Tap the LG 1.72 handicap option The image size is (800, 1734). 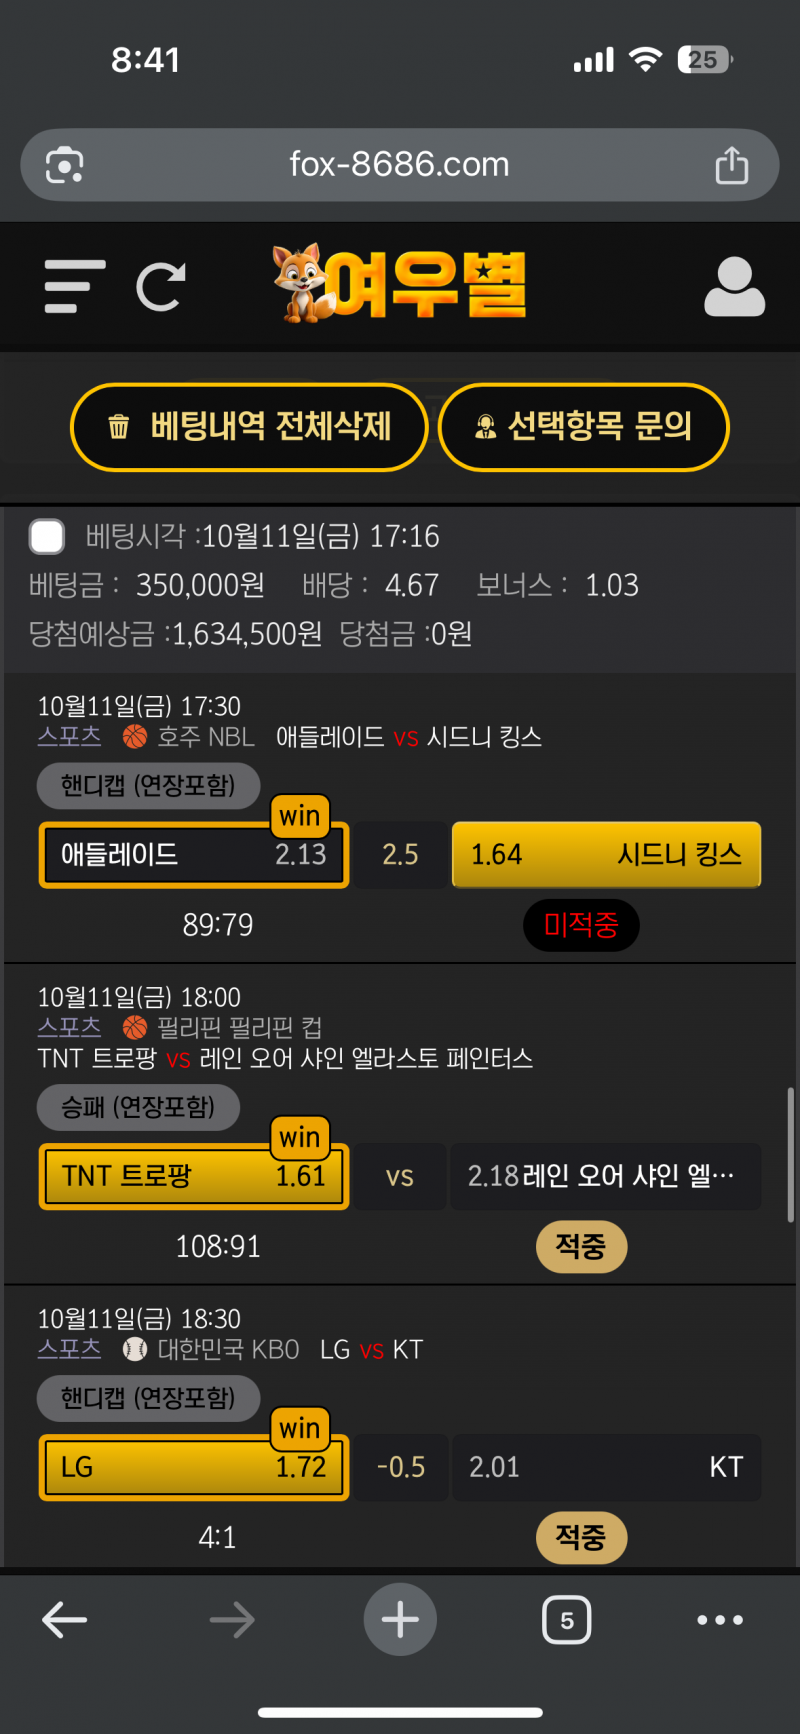(194, 1467)
